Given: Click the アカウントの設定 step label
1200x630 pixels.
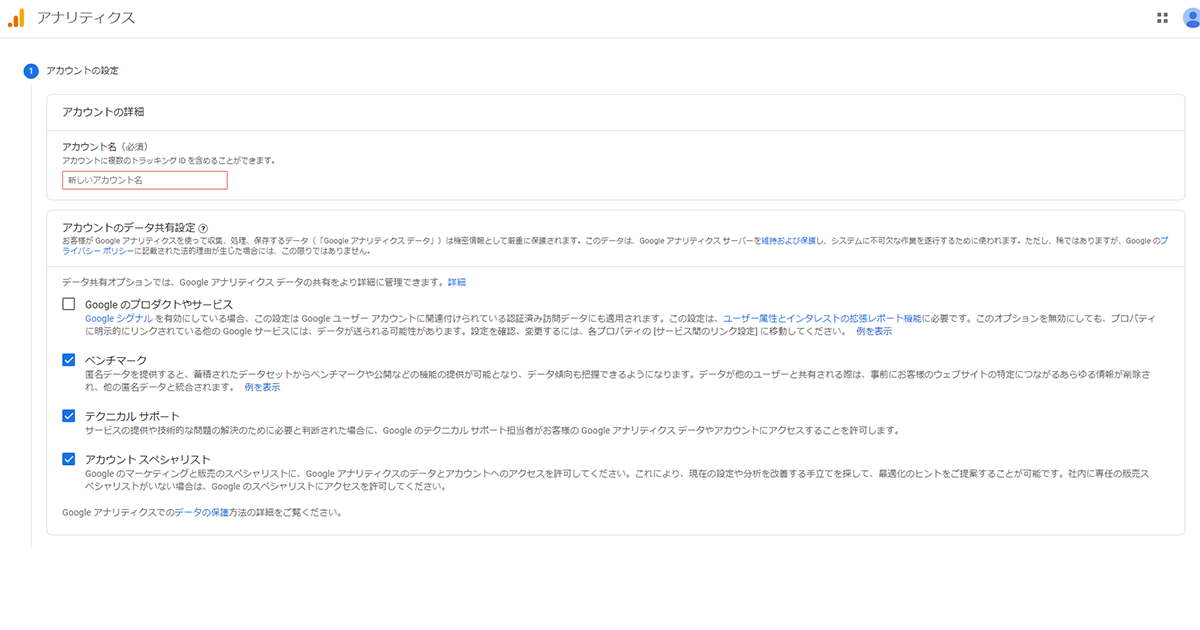Looking at the screenshot, I should [82, 71].
